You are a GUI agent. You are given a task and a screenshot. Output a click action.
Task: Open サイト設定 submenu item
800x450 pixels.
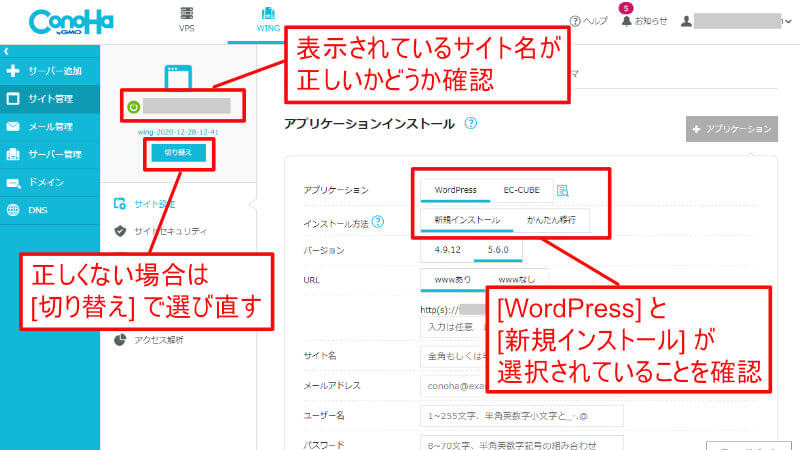pos(155,204)
